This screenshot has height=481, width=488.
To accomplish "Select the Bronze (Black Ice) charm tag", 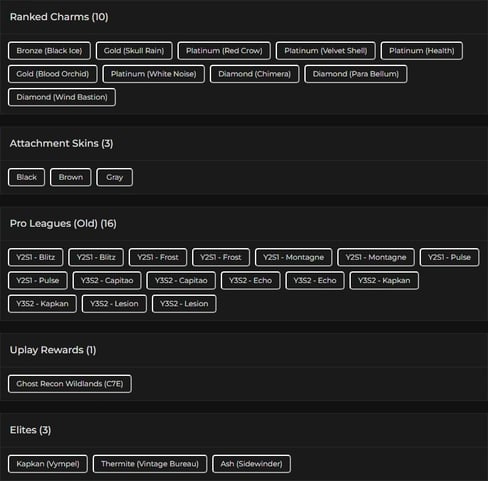I will point(49,51).
